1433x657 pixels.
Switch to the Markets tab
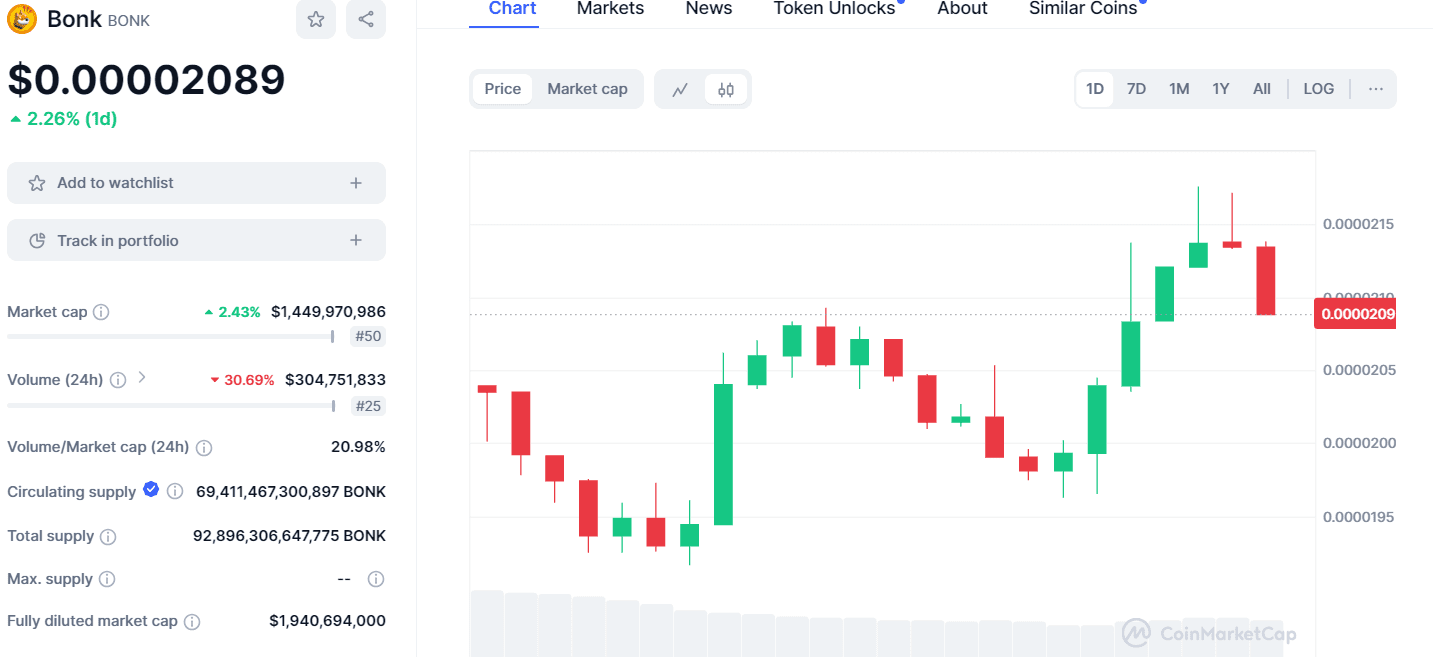[609, 9]
